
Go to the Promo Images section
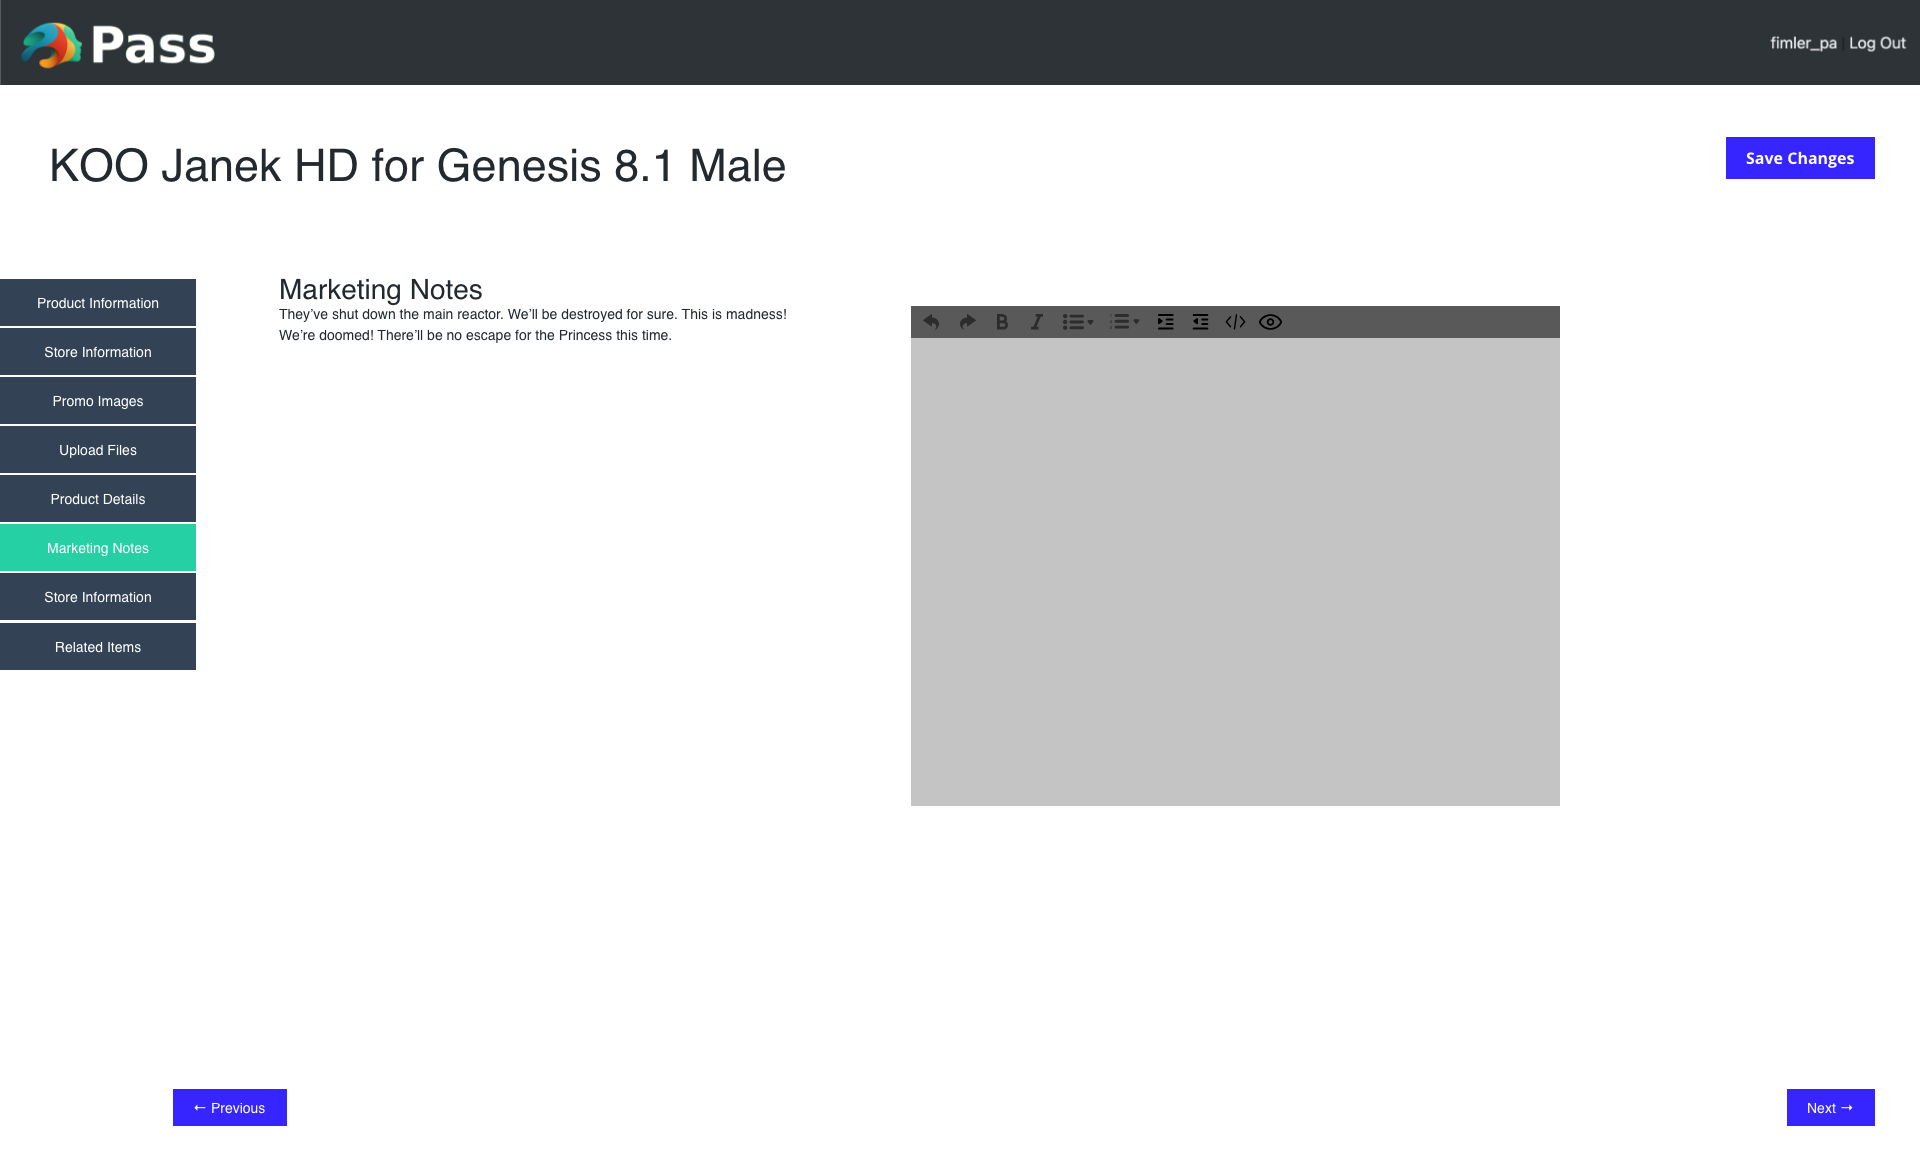(x=98, y=401)
